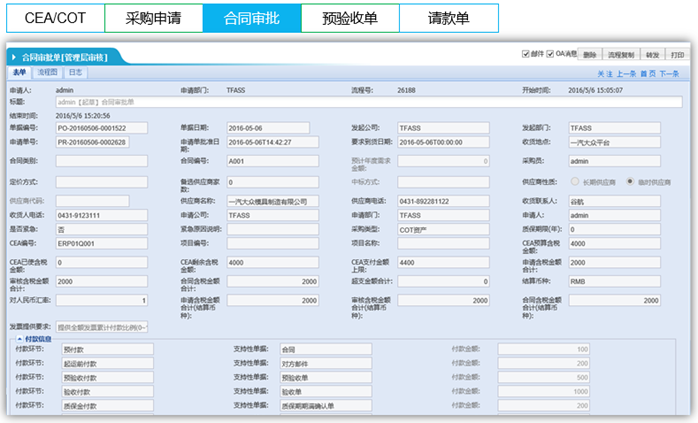698x423 pixels.
Task: Click the 紧急原因说明 field
Action: click(273, 229)
